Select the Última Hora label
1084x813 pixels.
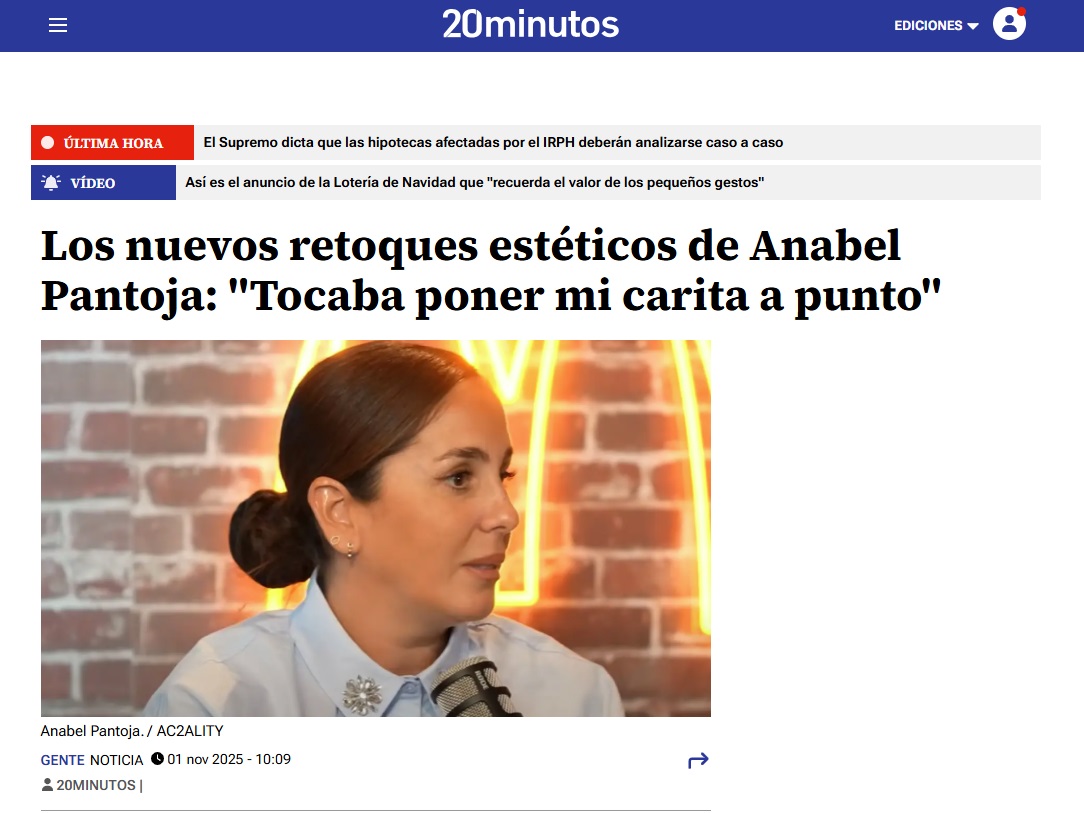(x=113, y=142)
